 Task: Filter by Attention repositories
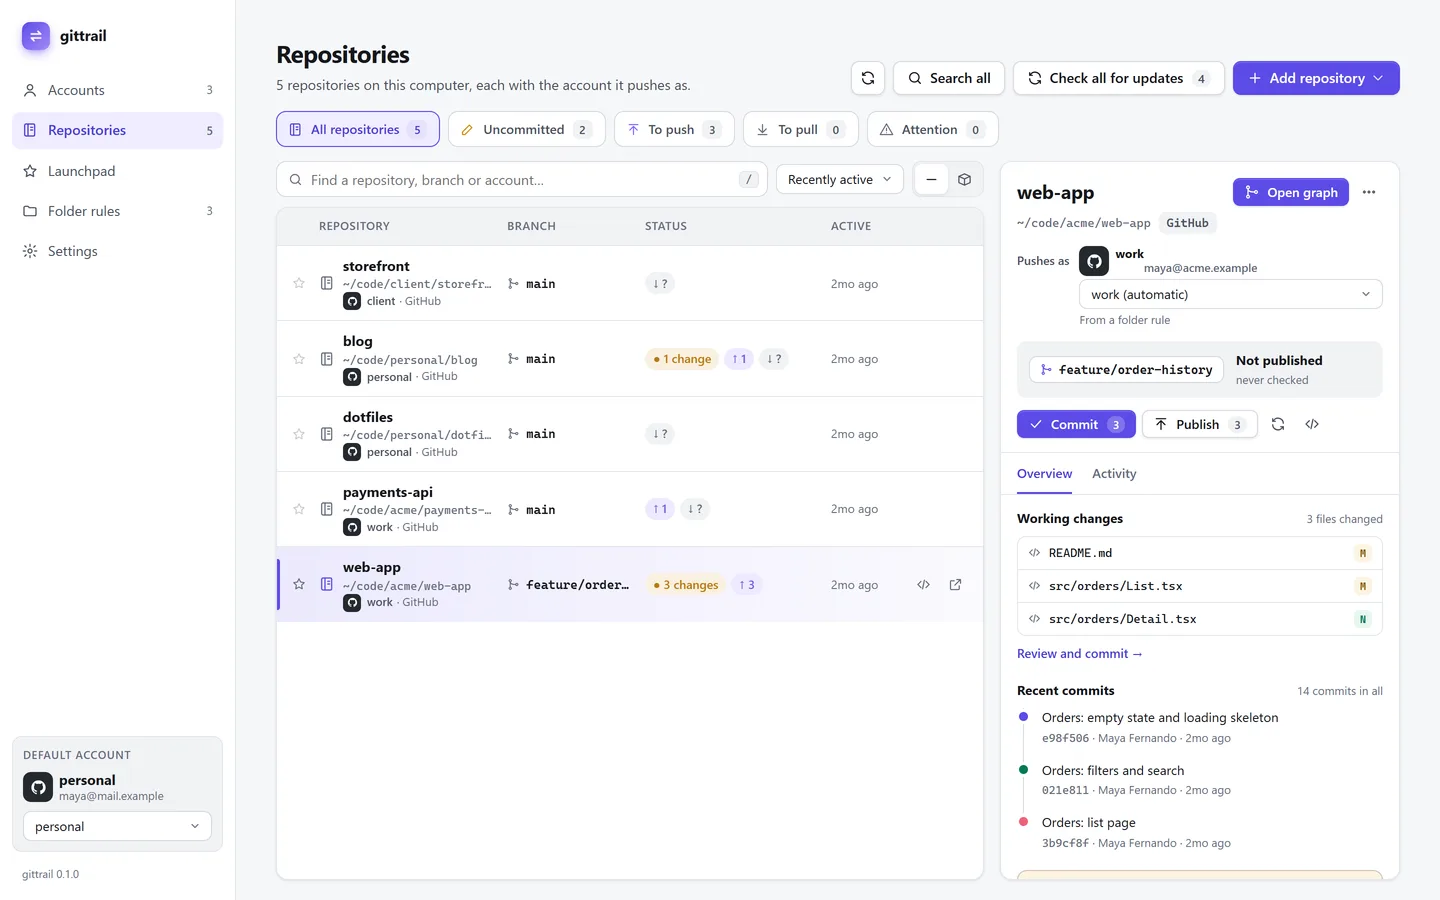(933, 130)
